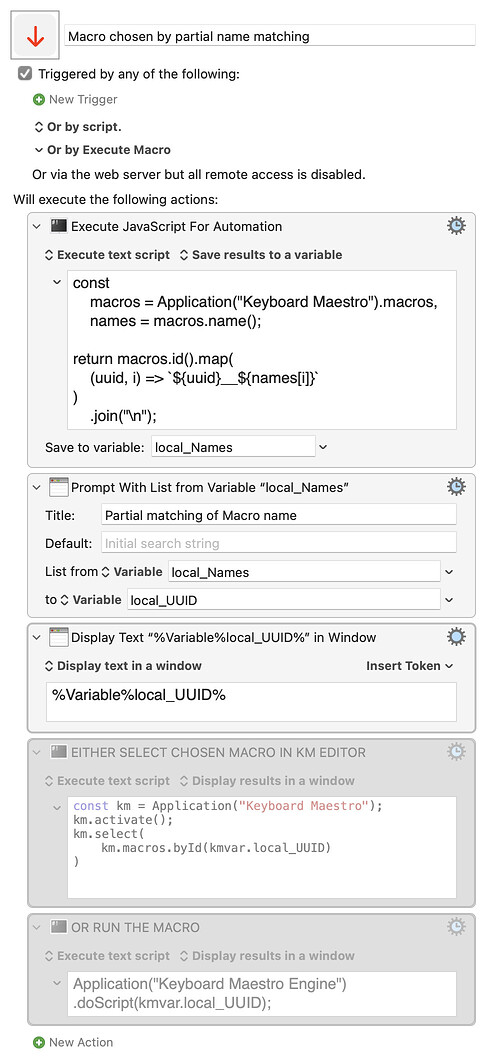This screenshot has height=1059, width=487.
Task: Open 'Save results to a variable' popup
Action: click(261, 255)
